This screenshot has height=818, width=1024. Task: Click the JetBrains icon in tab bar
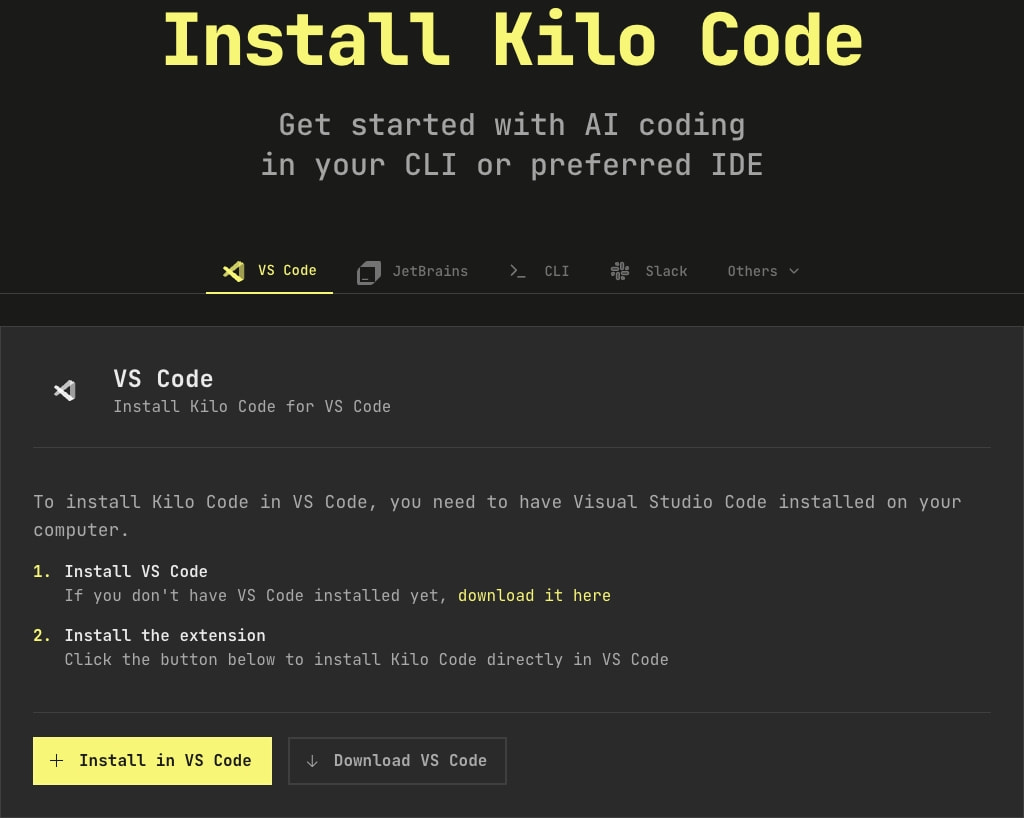(x=369, y=272)
